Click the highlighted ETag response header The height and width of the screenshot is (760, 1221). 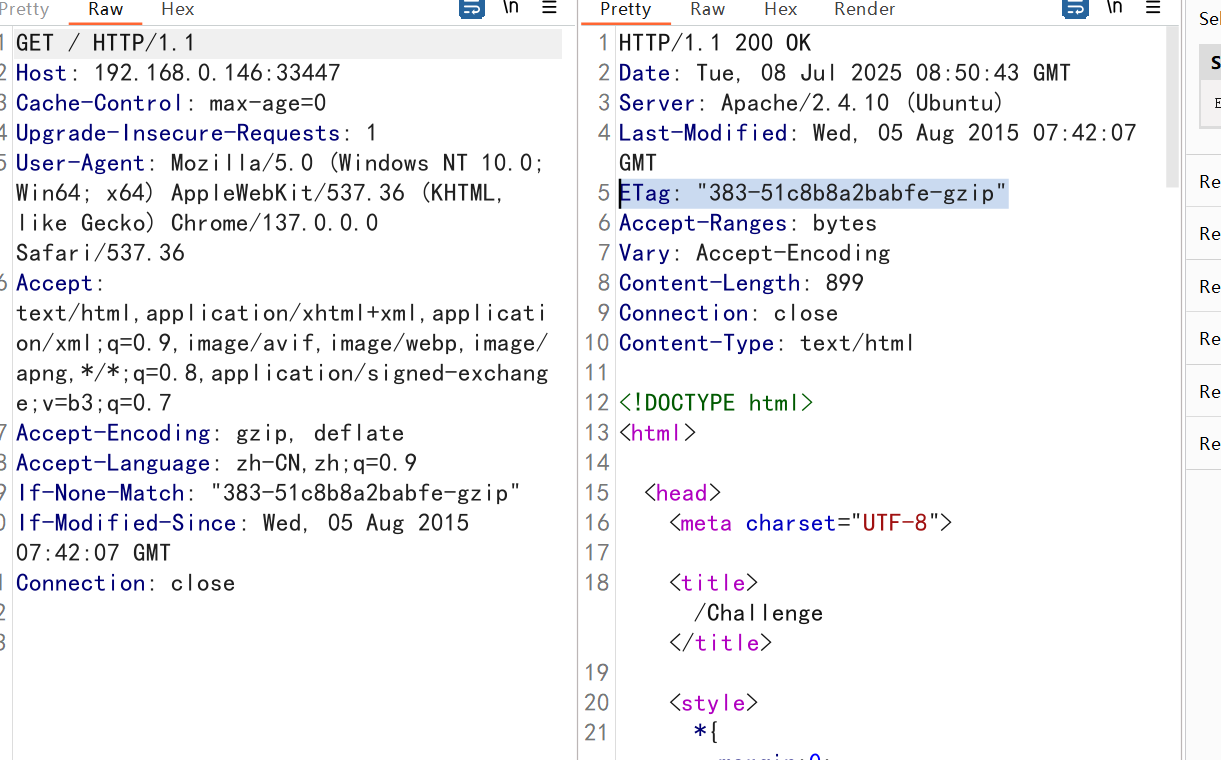pos(813,193)
